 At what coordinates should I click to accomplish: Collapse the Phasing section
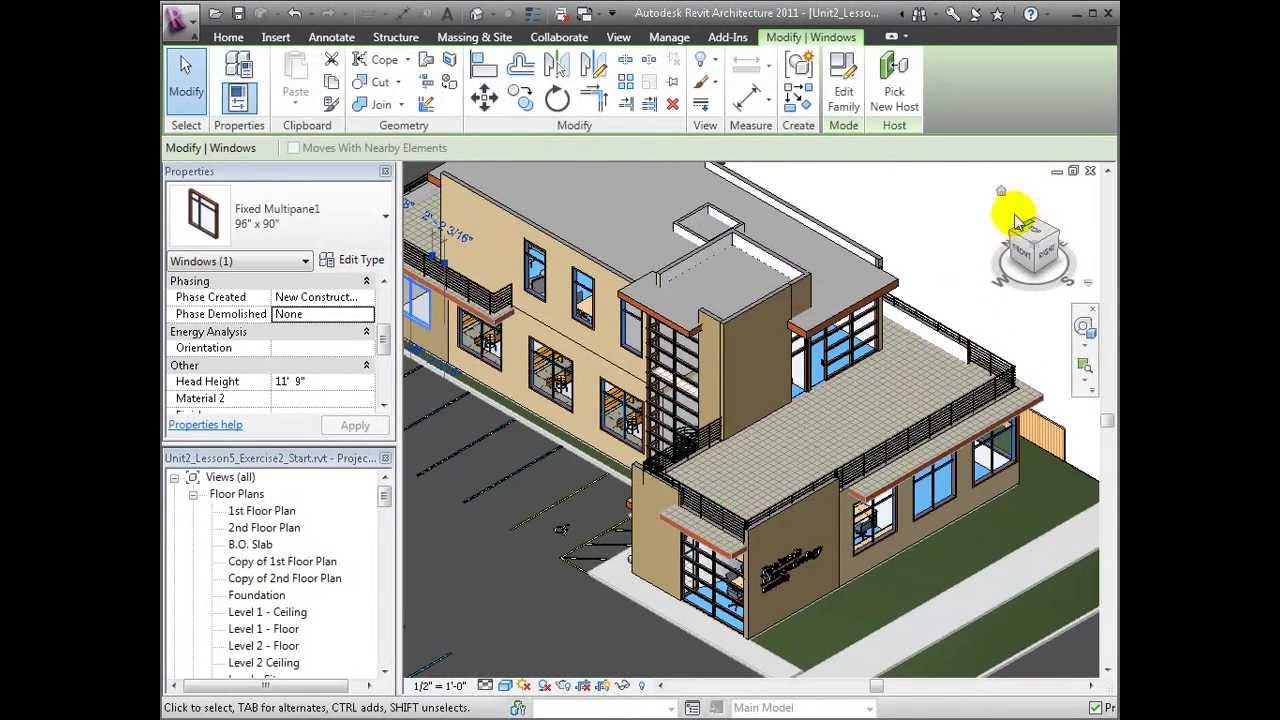point(366,281)
